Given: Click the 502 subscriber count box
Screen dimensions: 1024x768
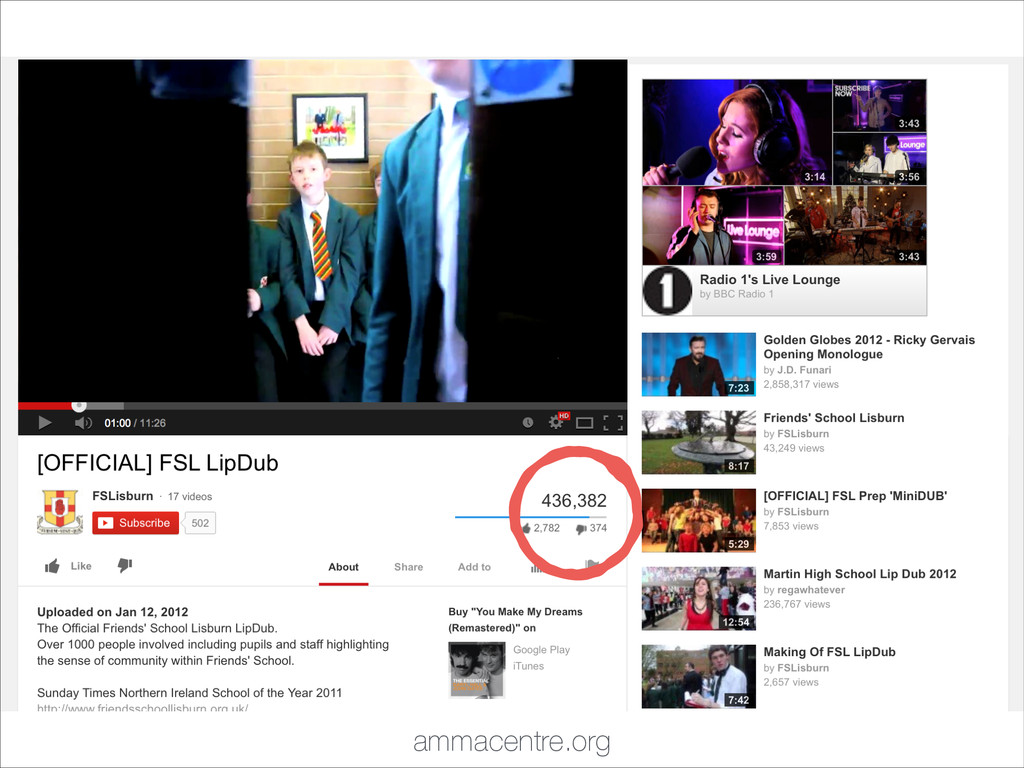Looking at the screenshot, I should (200, 523).
